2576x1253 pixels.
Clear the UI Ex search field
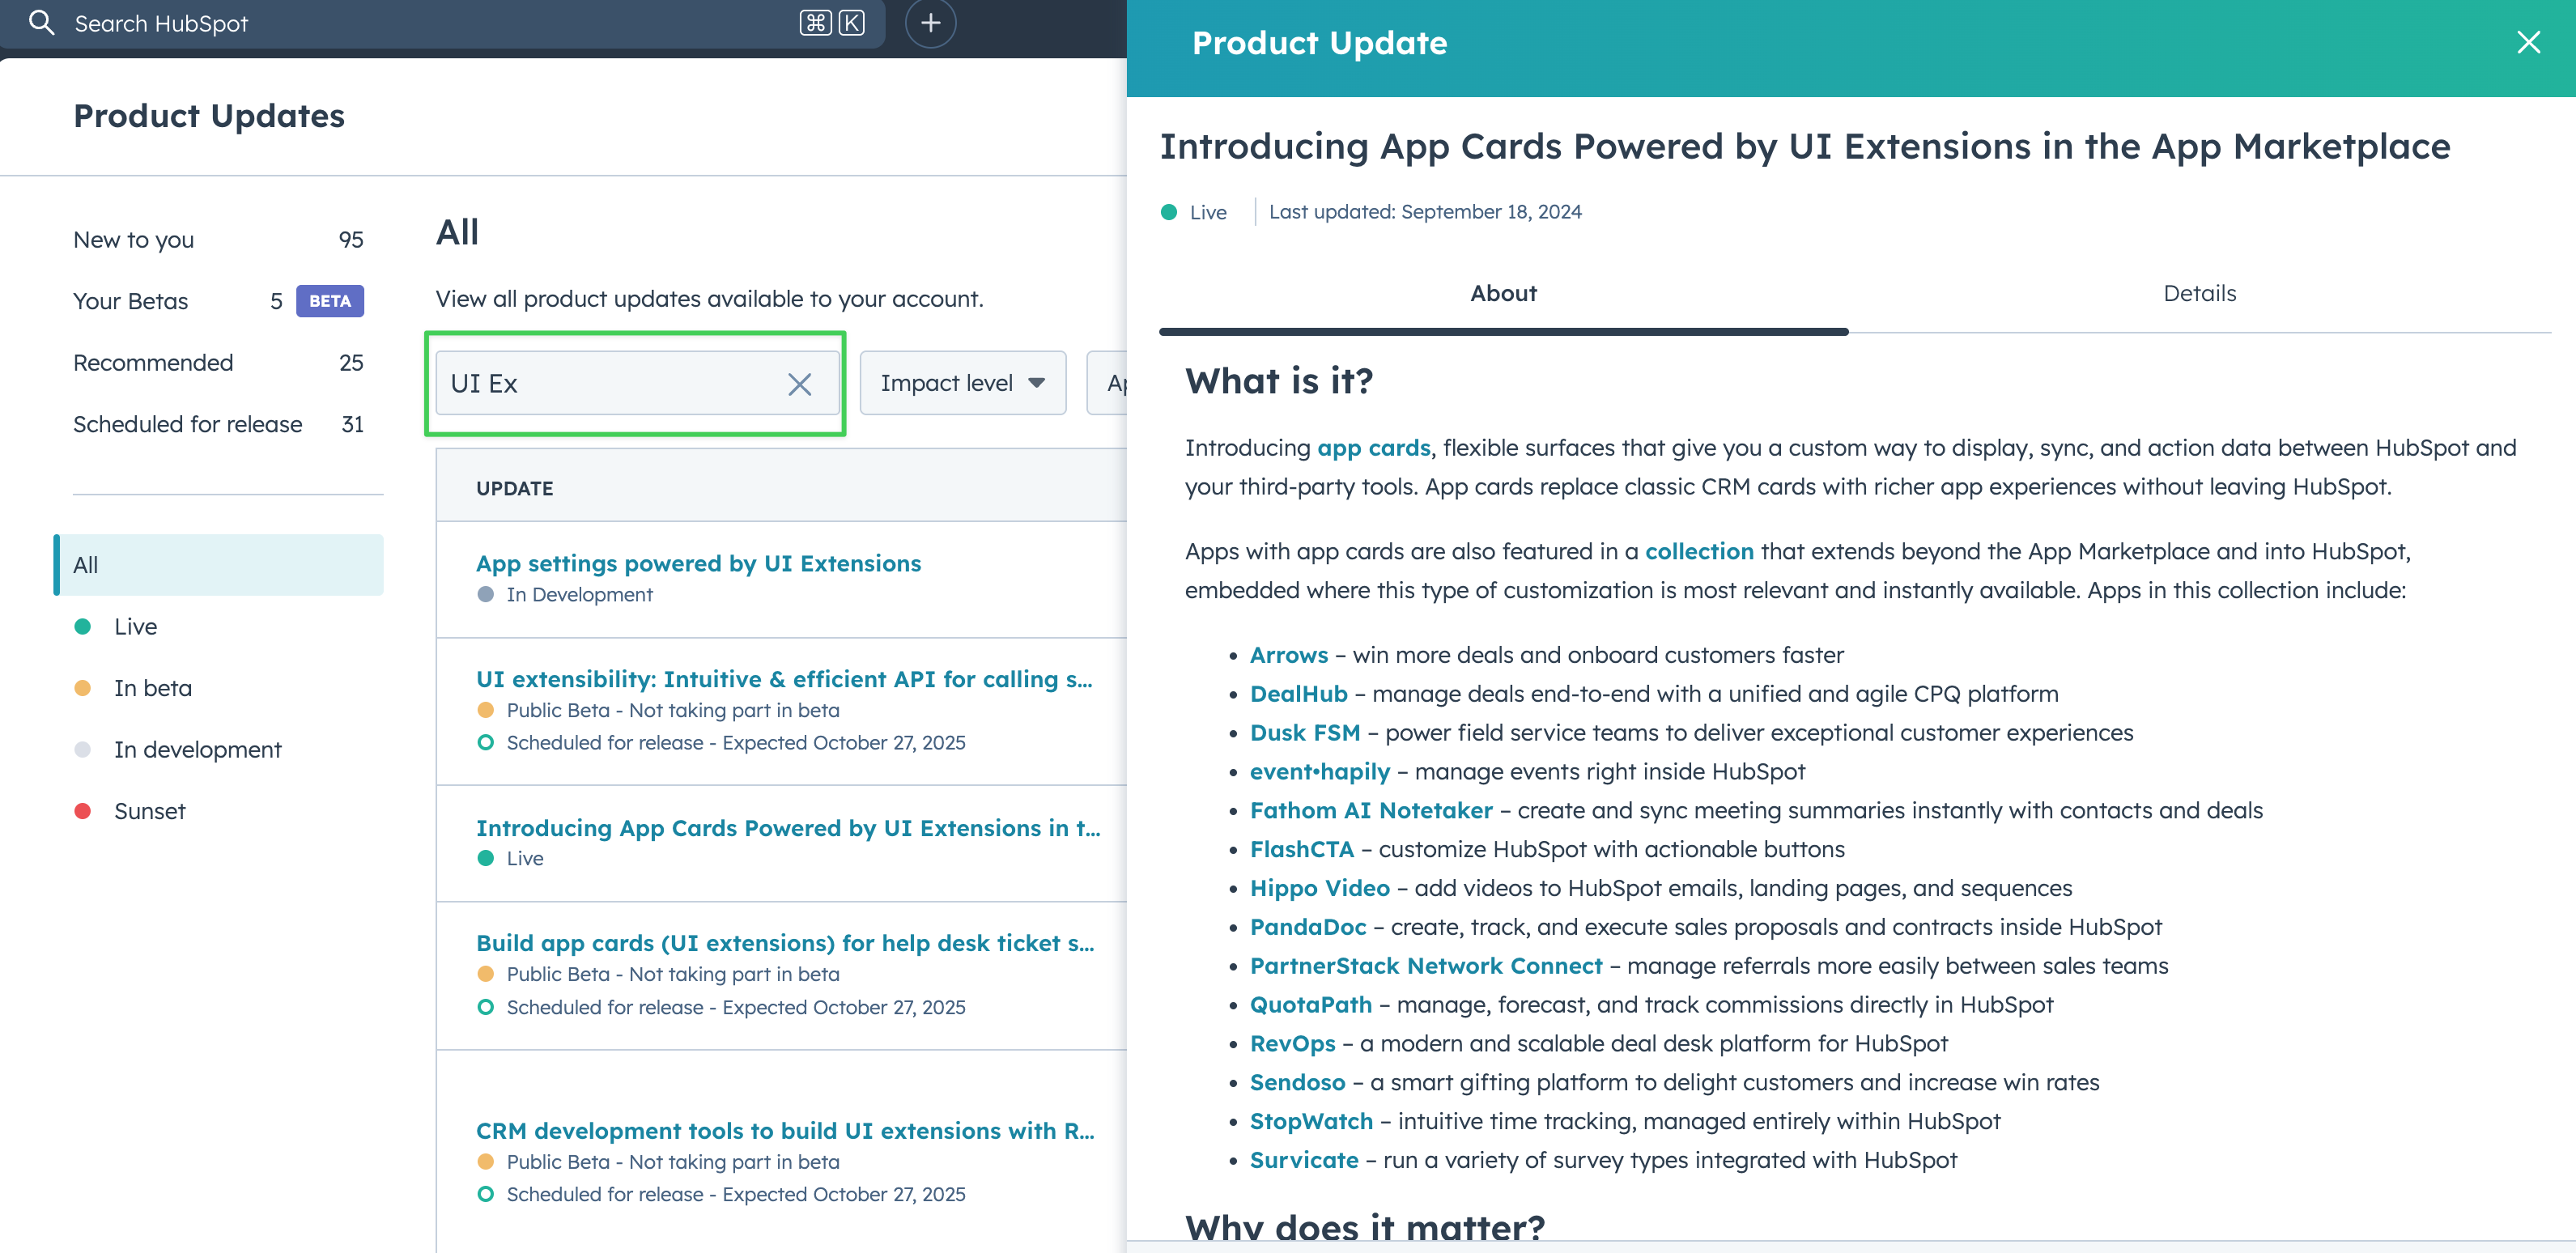click(x=799, y=384)
